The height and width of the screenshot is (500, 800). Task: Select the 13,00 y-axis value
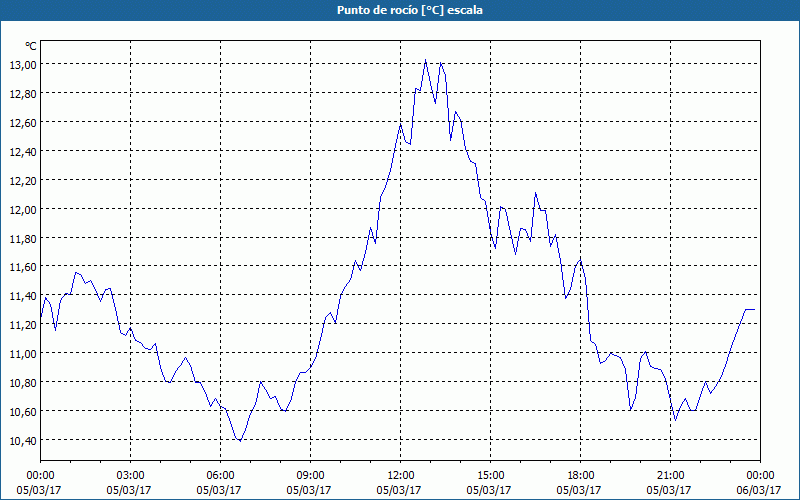click(23, 64)
